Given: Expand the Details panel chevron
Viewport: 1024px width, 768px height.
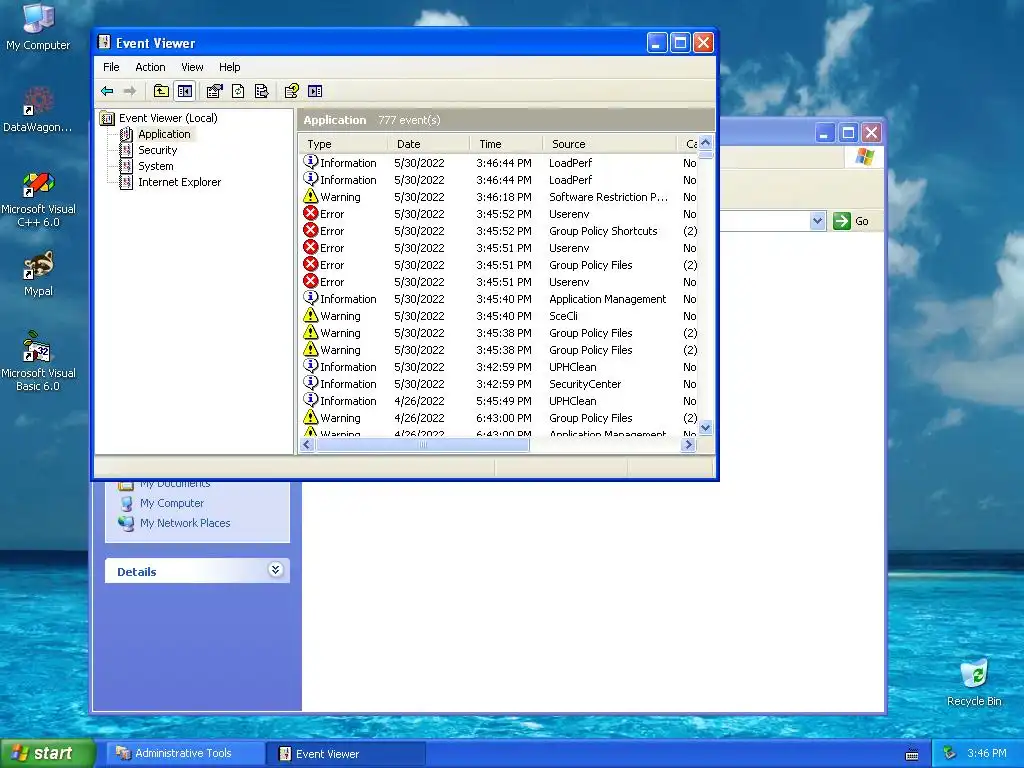Looking at the screenshot, I should click(276, 570).
